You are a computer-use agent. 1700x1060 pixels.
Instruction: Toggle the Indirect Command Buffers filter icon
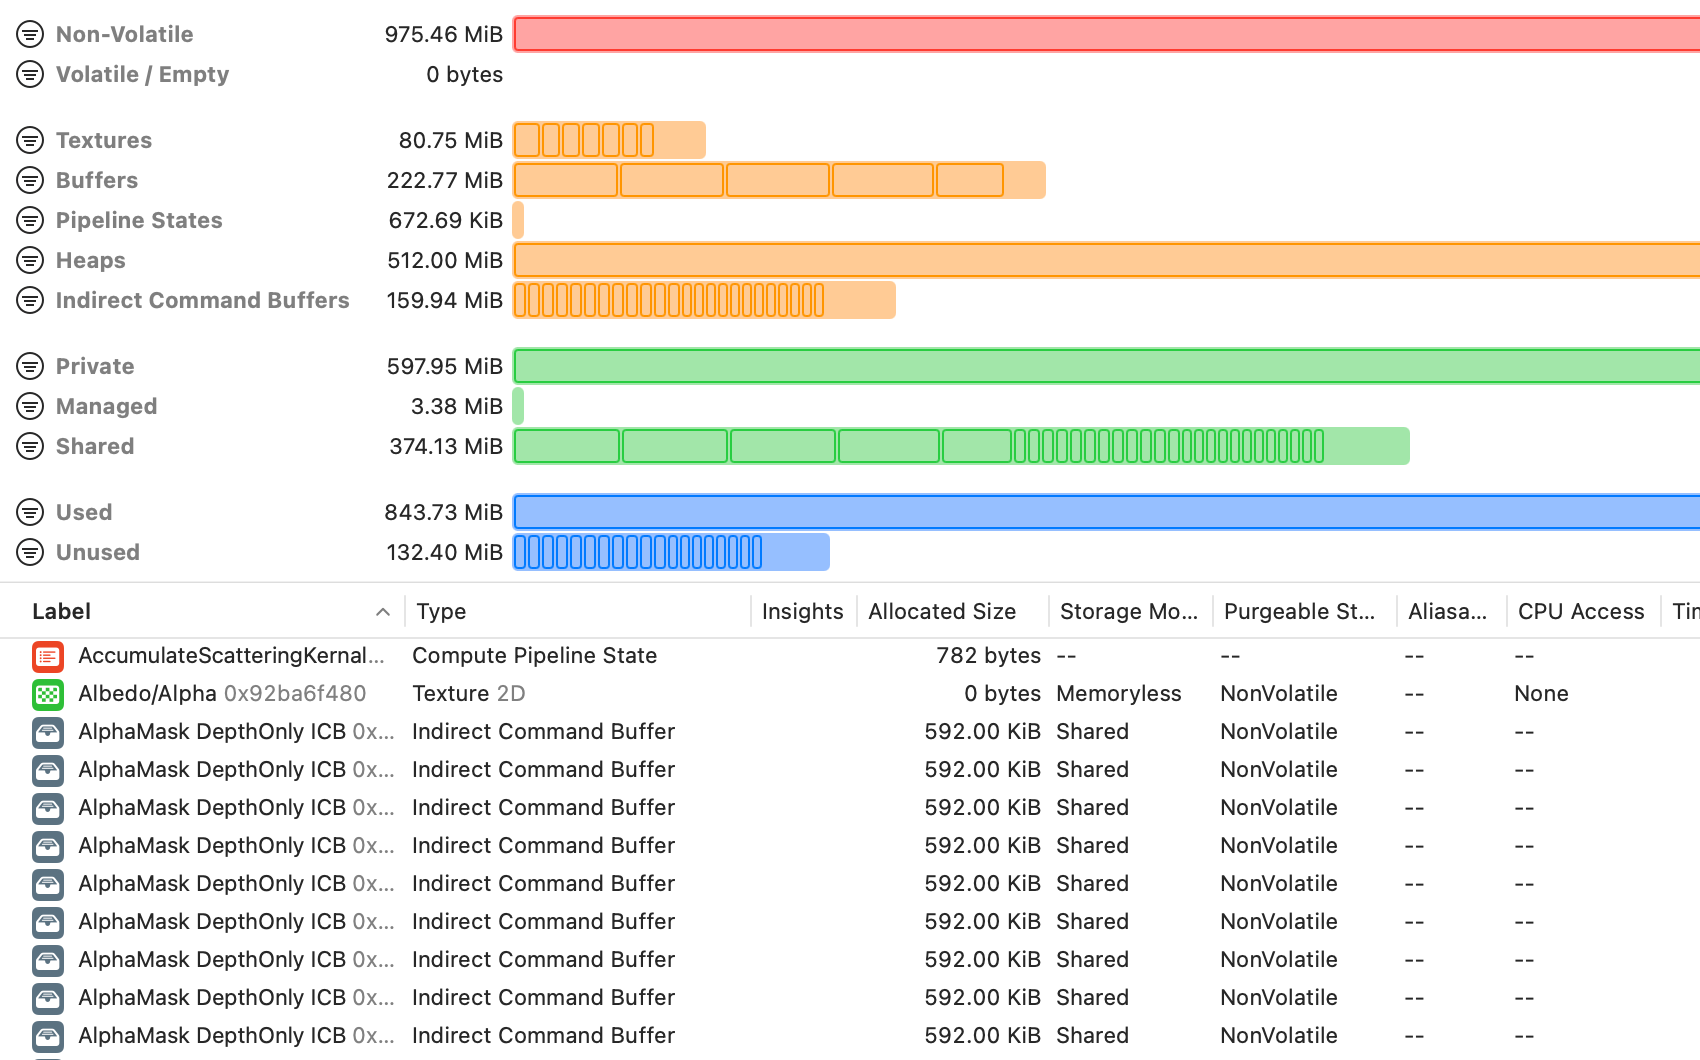30,300
